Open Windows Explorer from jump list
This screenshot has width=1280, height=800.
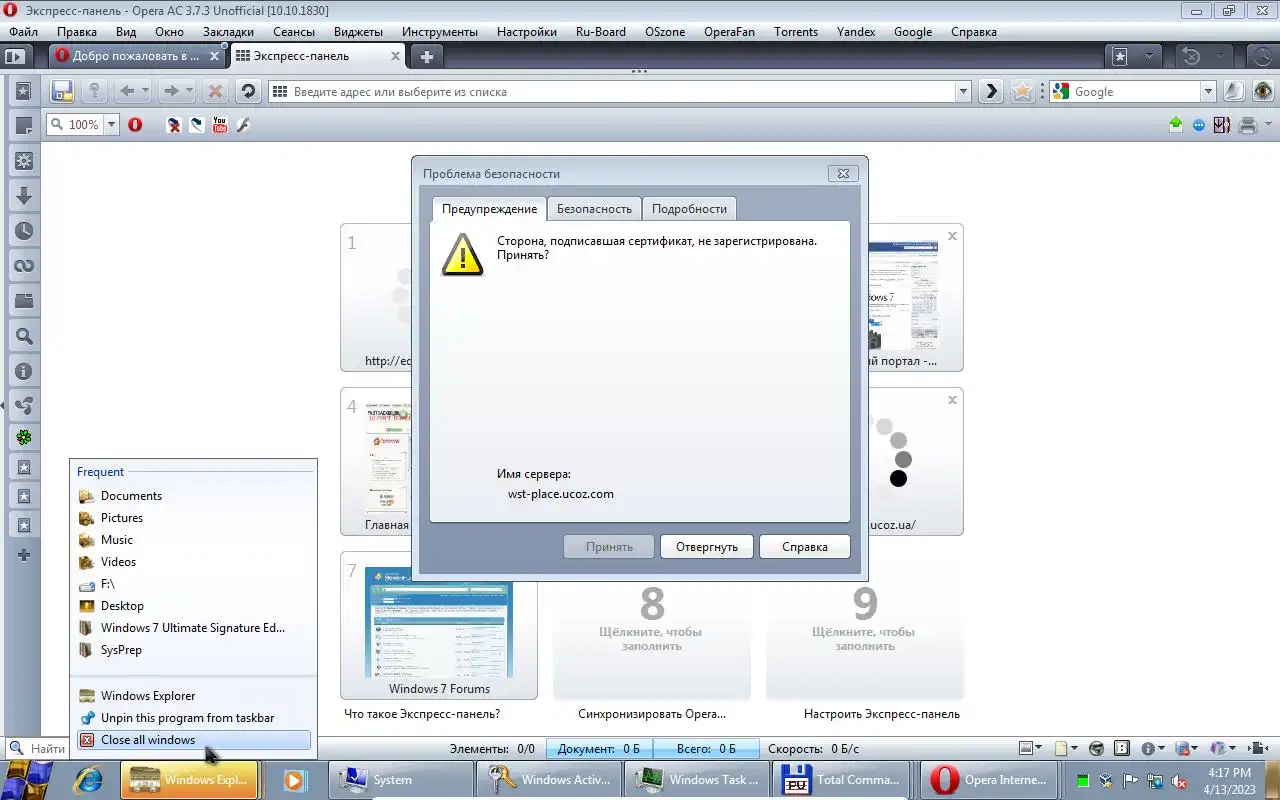(x=193, y=696)
